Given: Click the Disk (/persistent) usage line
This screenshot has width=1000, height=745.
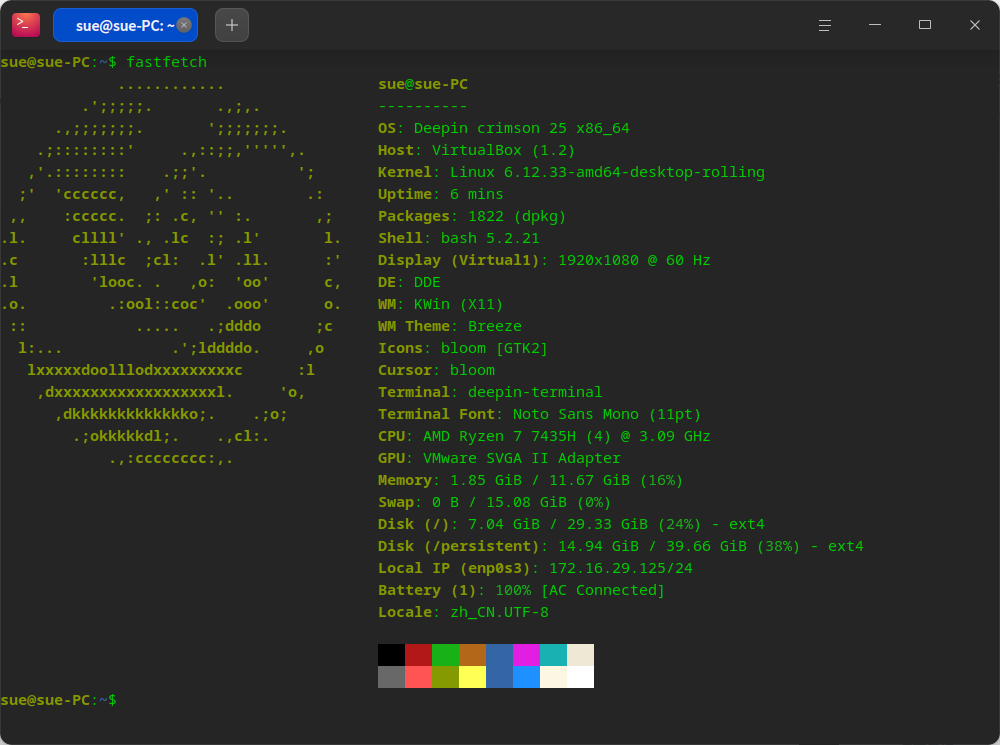Looking at the screenshot, I should click(621, 546).
